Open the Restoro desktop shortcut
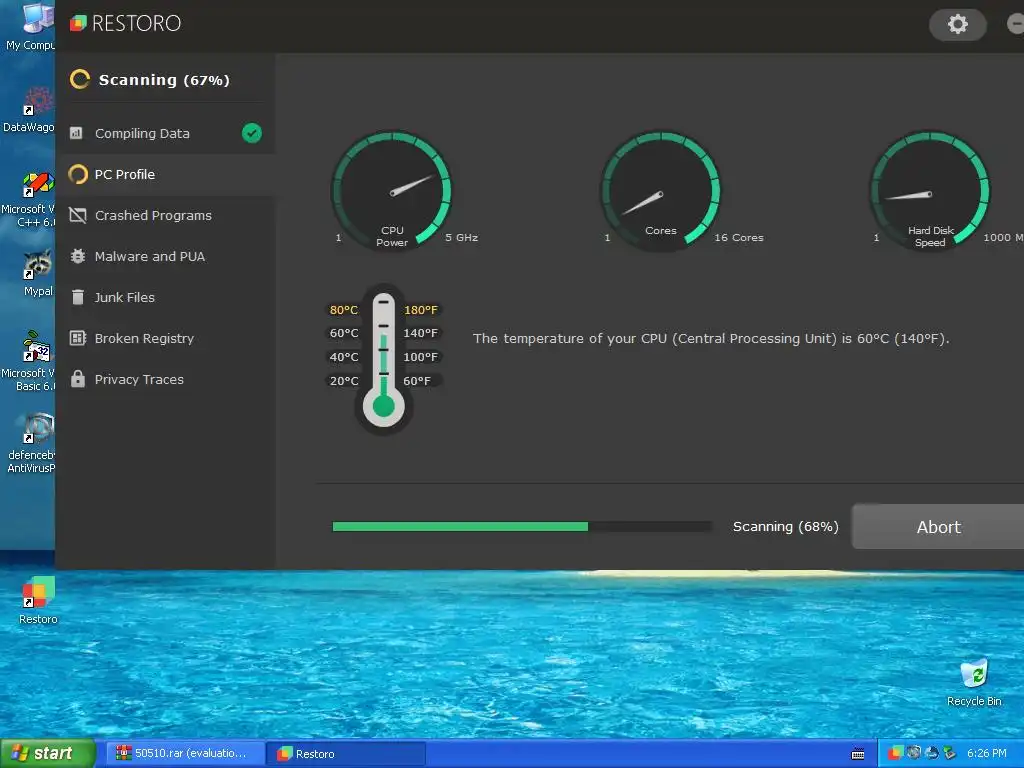This screenshot has width=1024, height=768. point(38,601)
